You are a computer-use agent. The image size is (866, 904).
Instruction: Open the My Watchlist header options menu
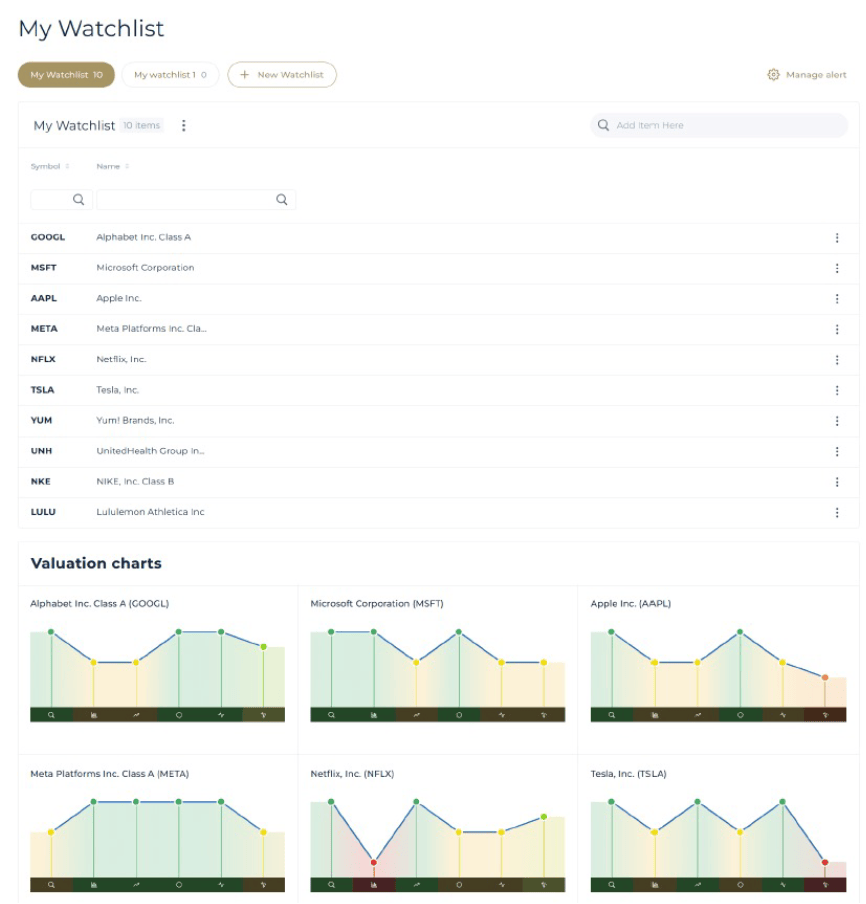pyautogui.click(x=183, y=125)
